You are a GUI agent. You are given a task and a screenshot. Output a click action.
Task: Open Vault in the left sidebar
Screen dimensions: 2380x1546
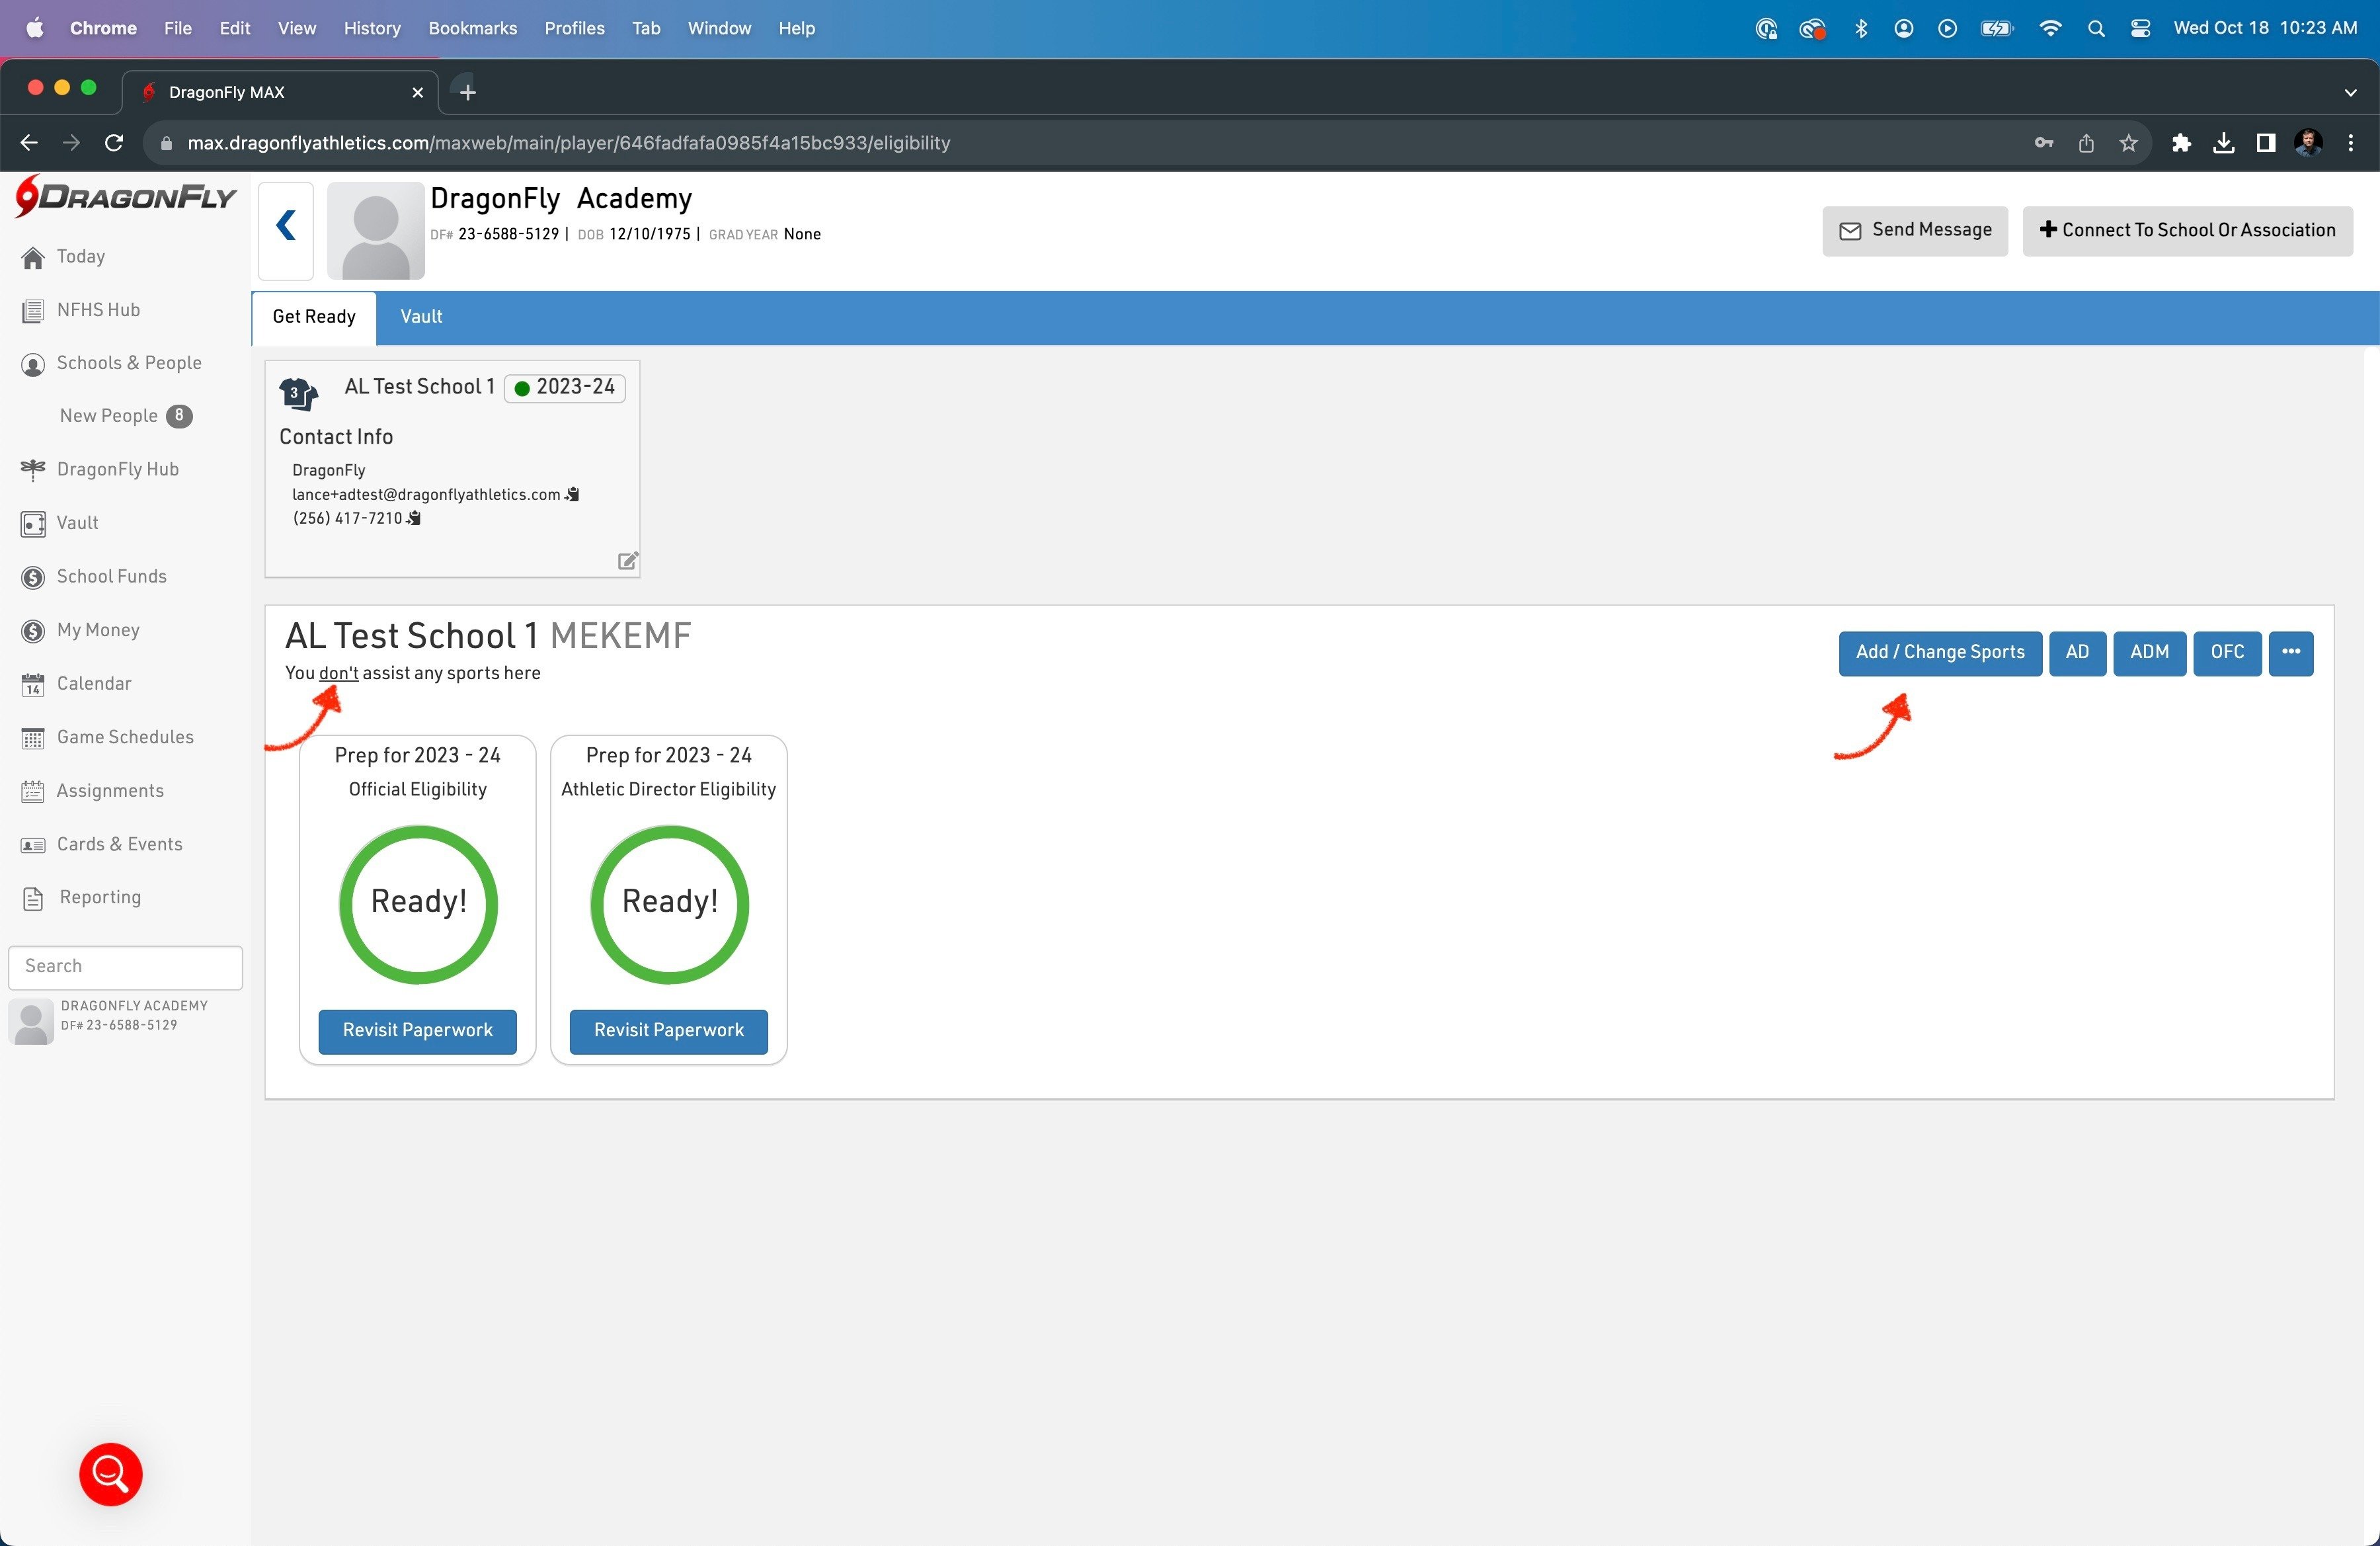77,523
